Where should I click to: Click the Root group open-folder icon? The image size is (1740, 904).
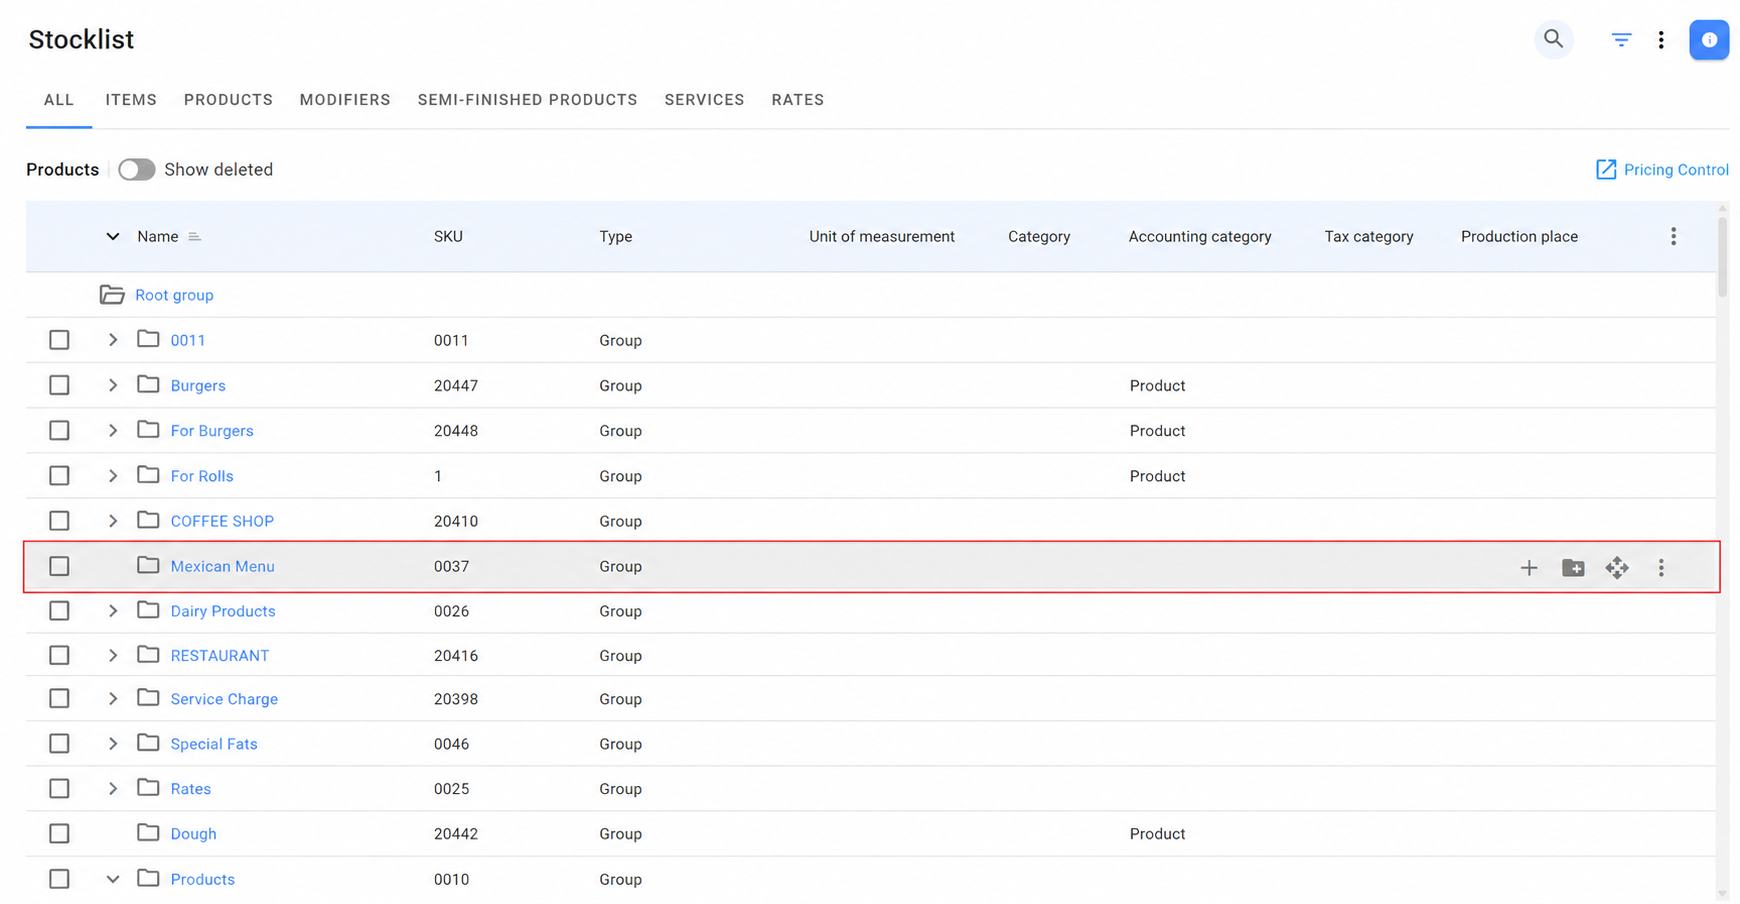(x=112, y=295)
